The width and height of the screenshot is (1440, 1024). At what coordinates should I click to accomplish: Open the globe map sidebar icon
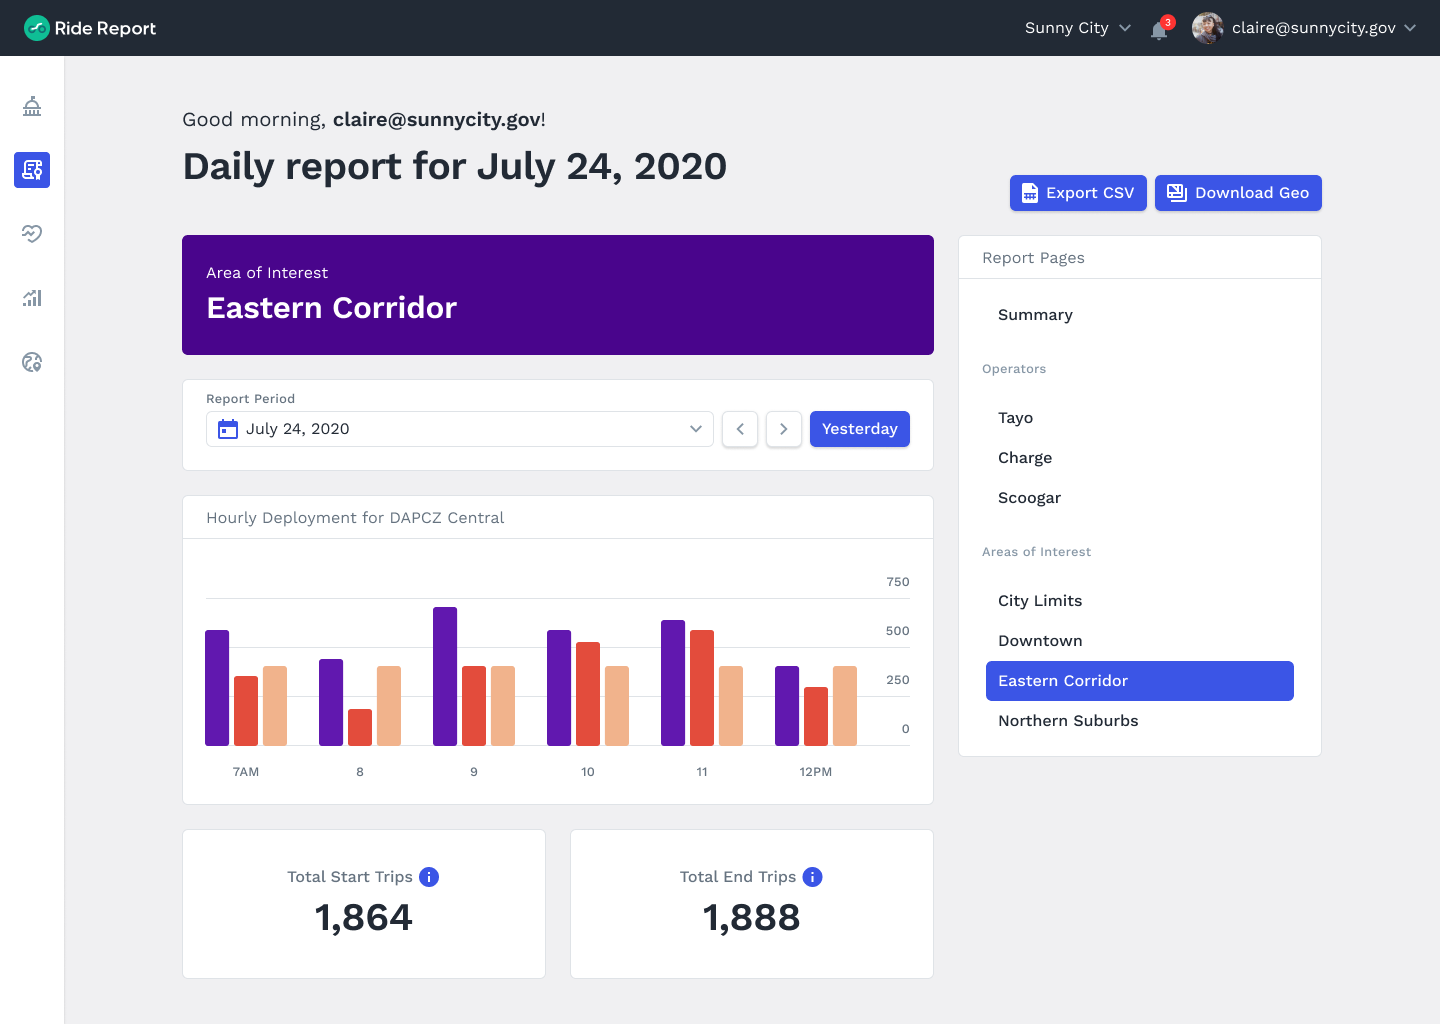[32, 362]
